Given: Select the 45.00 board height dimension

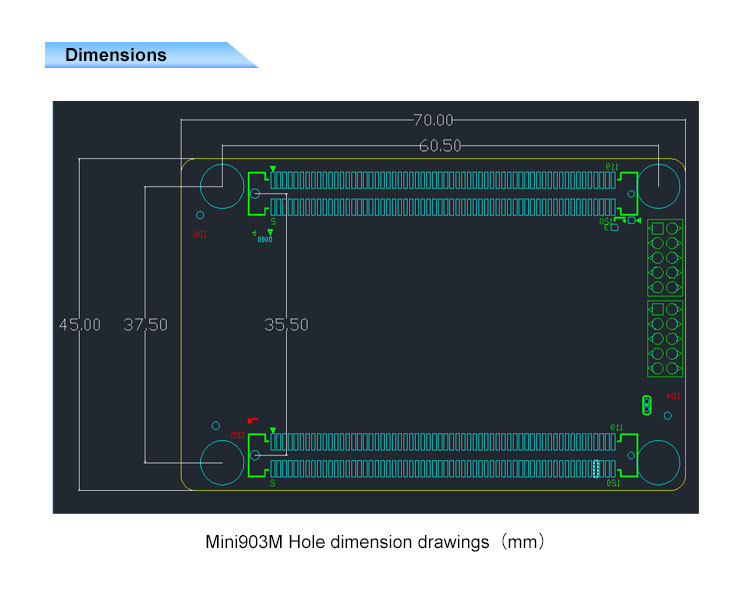Looking at the screenshot, I should [x=80, y=325].
